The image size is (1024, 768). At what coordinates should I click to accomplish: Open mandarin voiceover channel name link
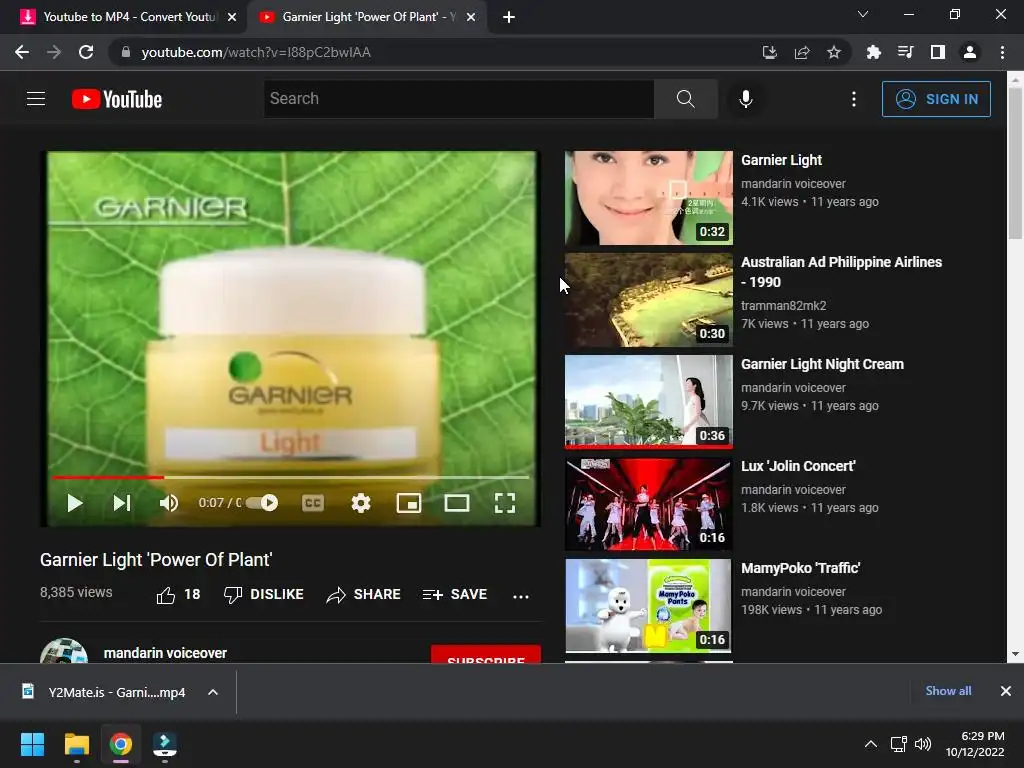pos(165,653)
